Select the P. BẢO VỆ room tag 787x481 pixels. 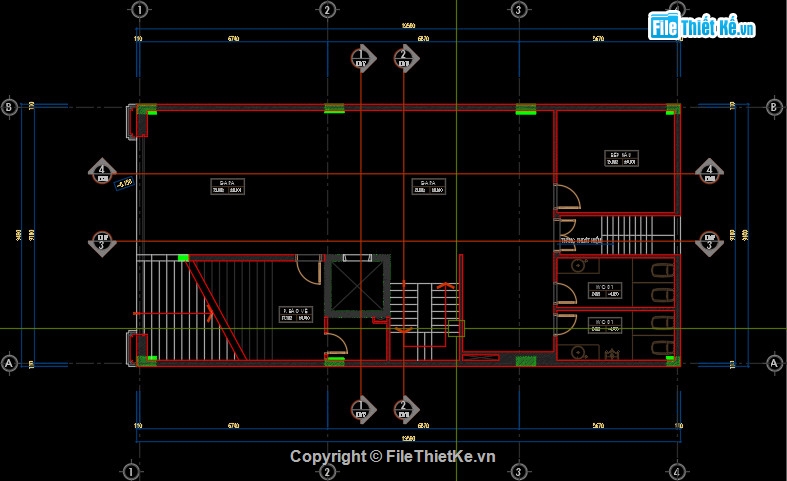pos(296,314)
